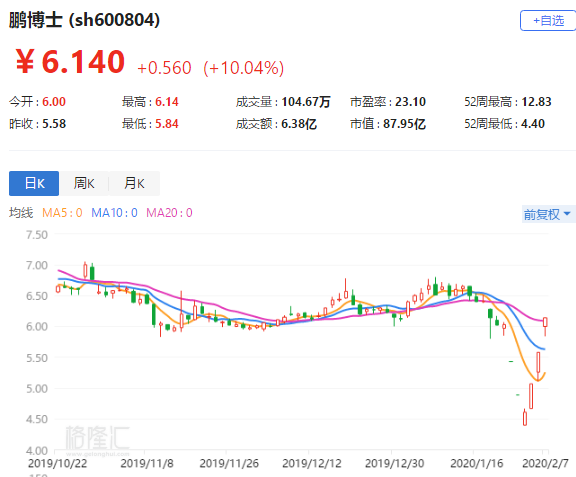The width and height of the screenshot is (576, 477).
Task: Click the 2019/11/8 date axis label
Action: 147,463
